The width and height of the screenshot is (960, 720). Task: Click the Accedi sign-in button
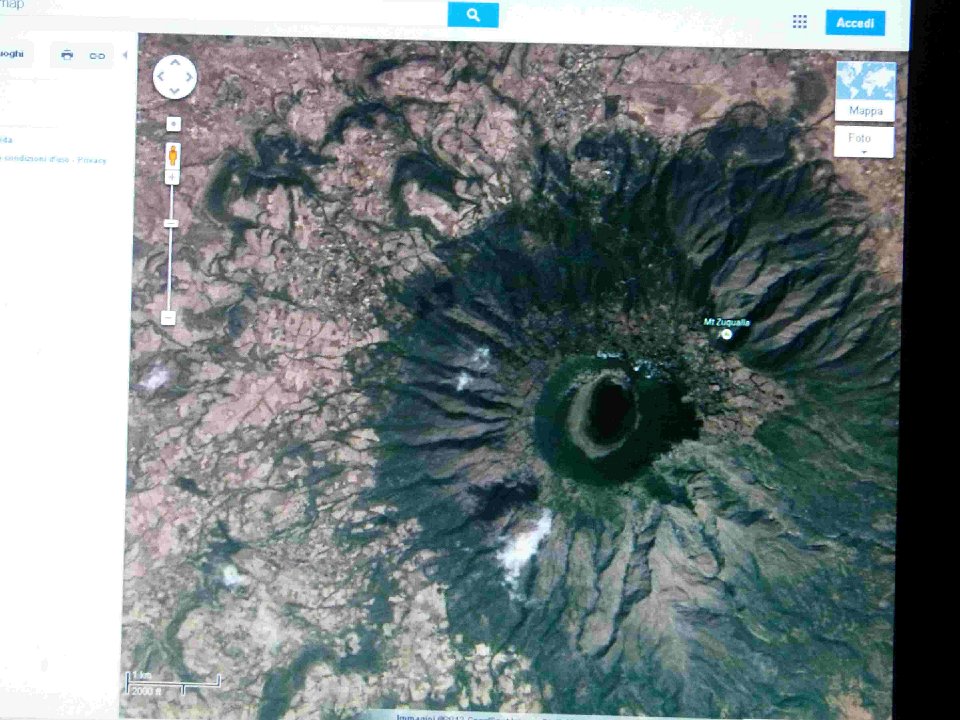(855, 23)
